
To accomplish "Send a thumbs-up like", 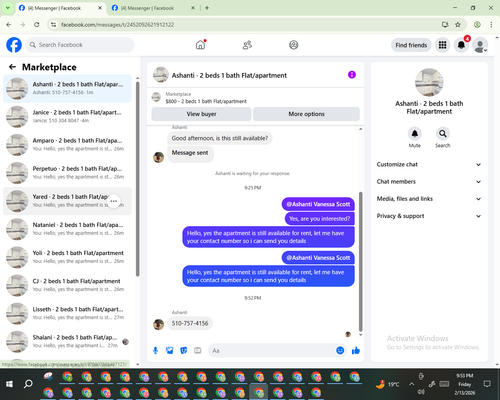I will [x=356, y=350].
